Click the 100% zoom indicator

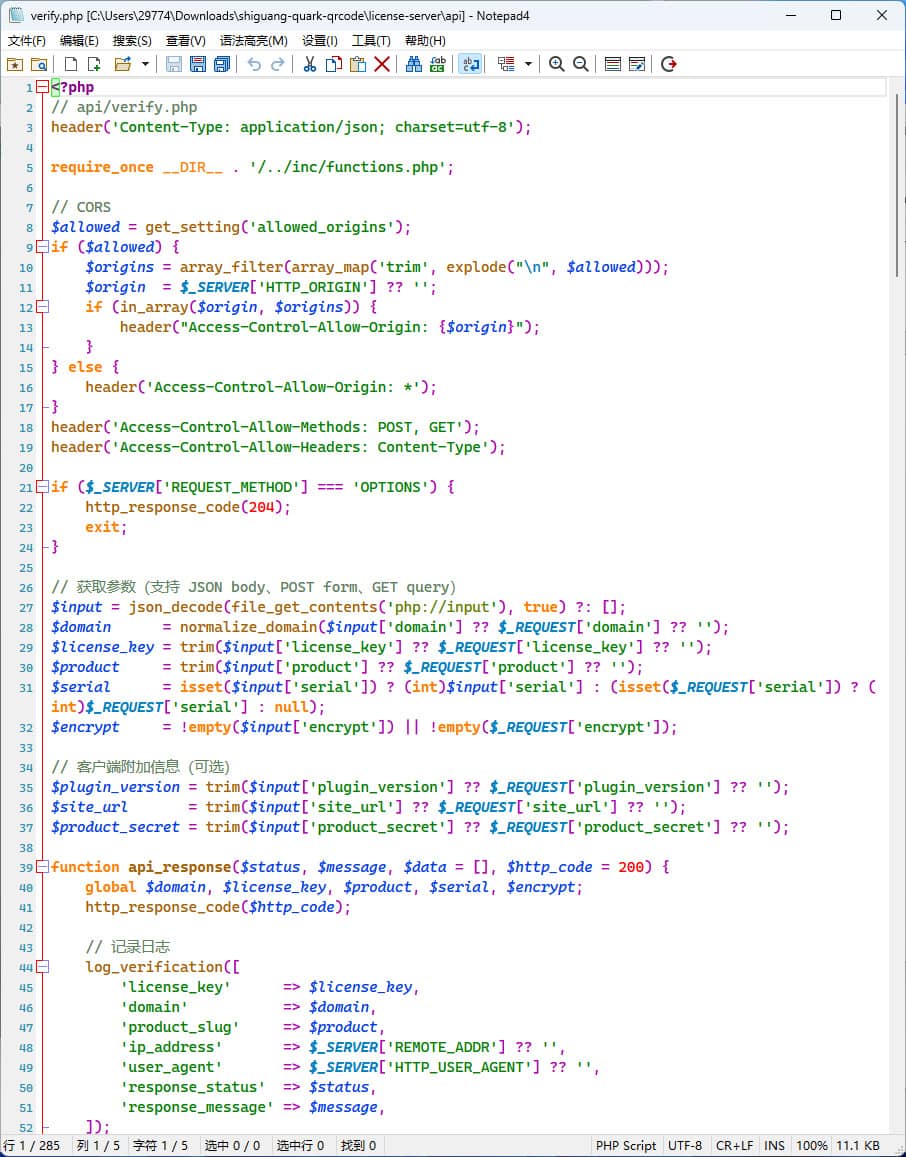tap(811, 1145)
